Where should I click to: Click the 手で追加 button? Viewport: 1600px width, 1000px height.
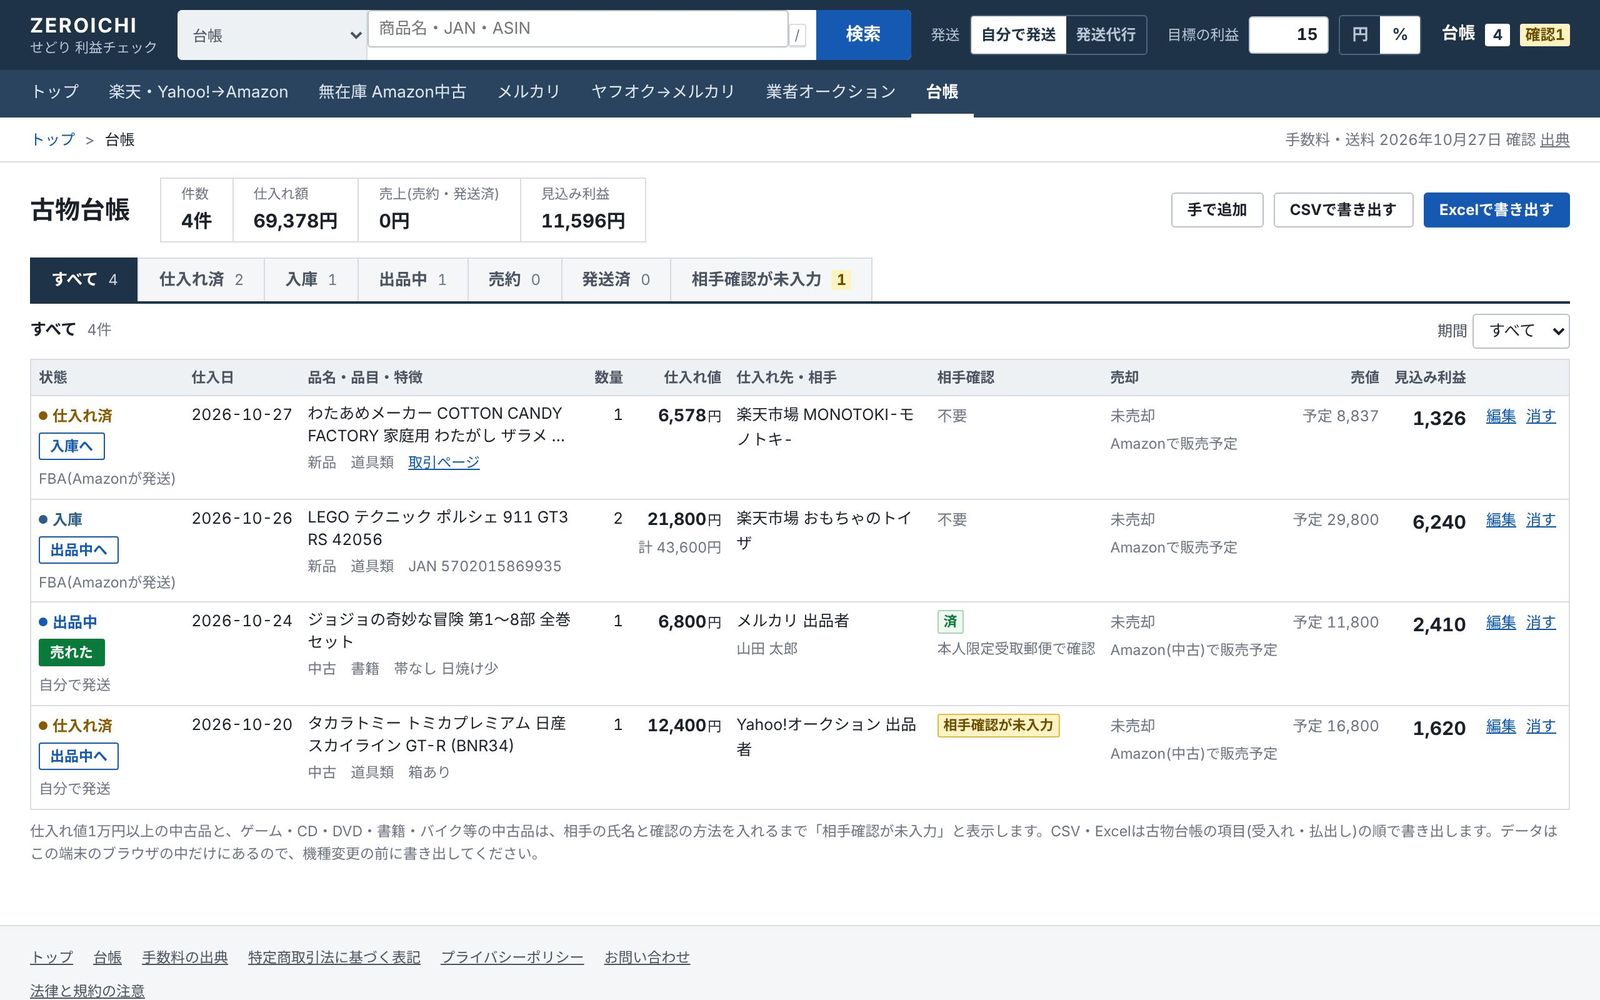(1217, 210)
